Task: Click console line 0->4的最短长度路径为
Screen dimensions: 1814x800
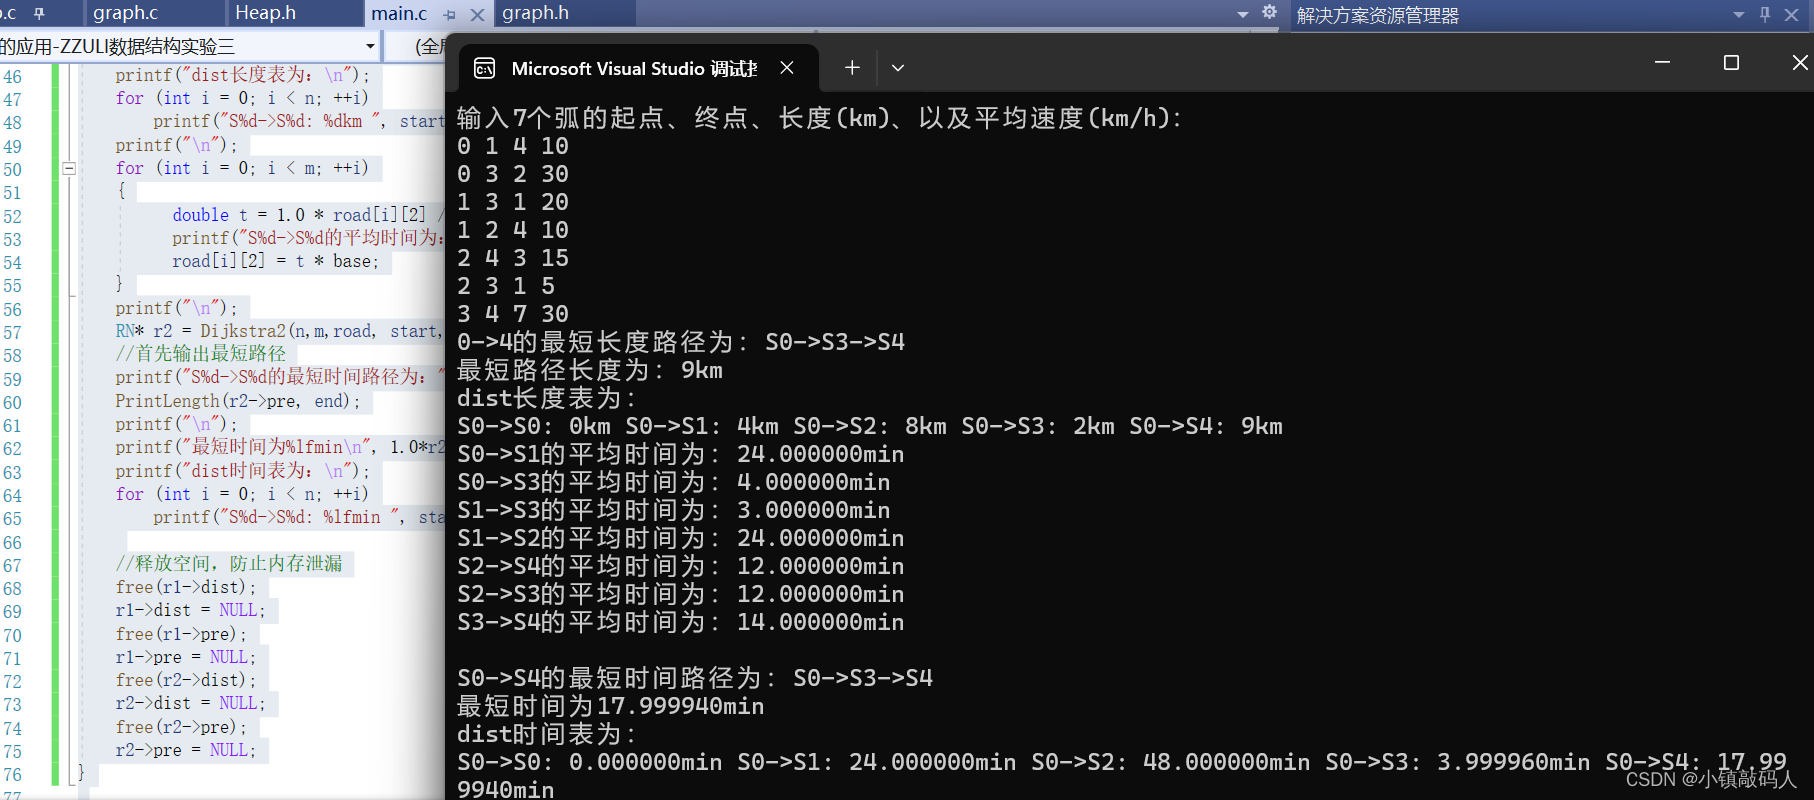Action: click(681, 342)
